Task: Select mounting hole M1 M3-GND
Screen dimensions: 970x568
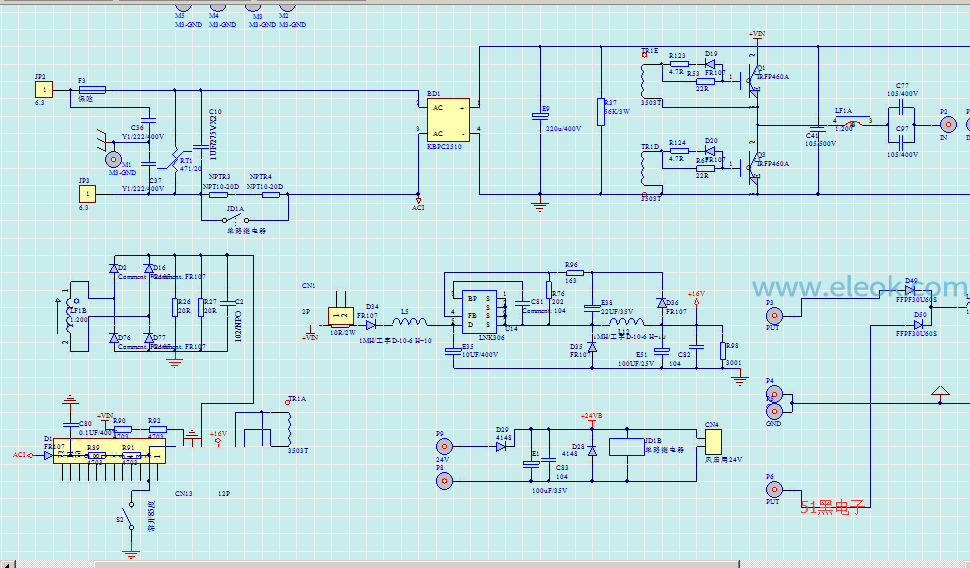Action: pos(113,160)
